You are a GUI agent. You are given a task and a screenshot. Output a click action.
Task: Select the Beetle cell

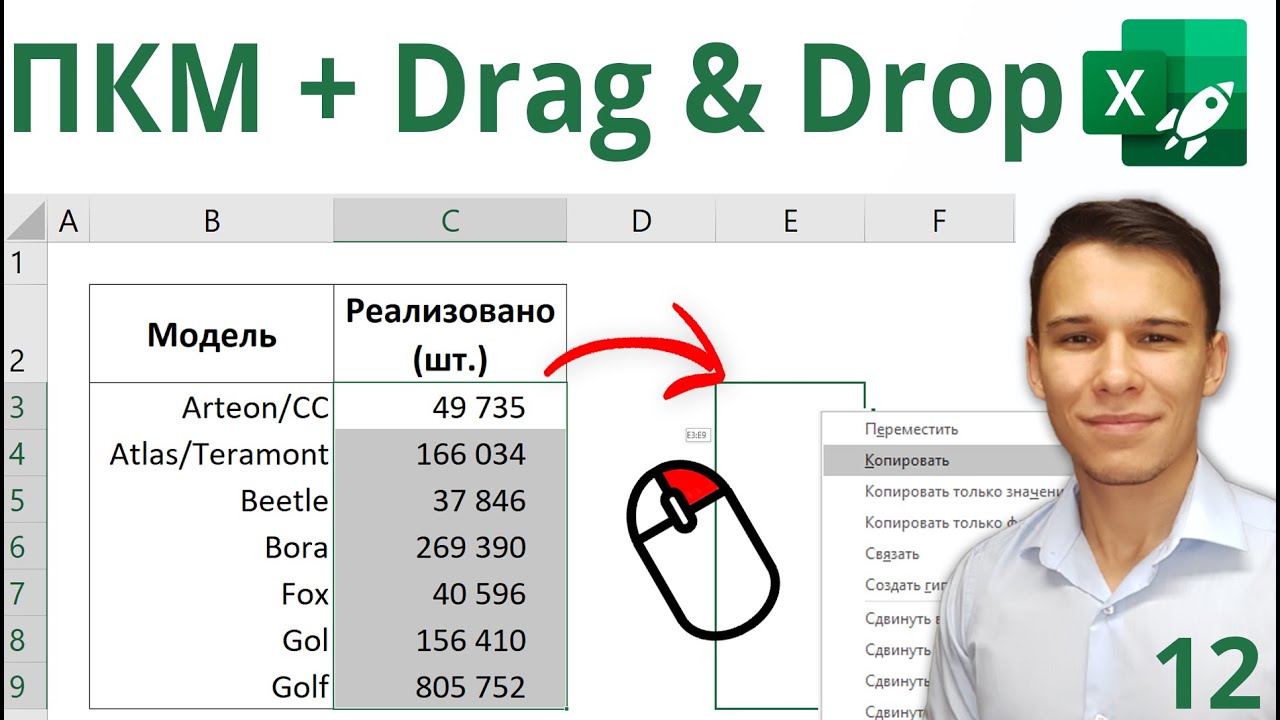click(211, 500)
